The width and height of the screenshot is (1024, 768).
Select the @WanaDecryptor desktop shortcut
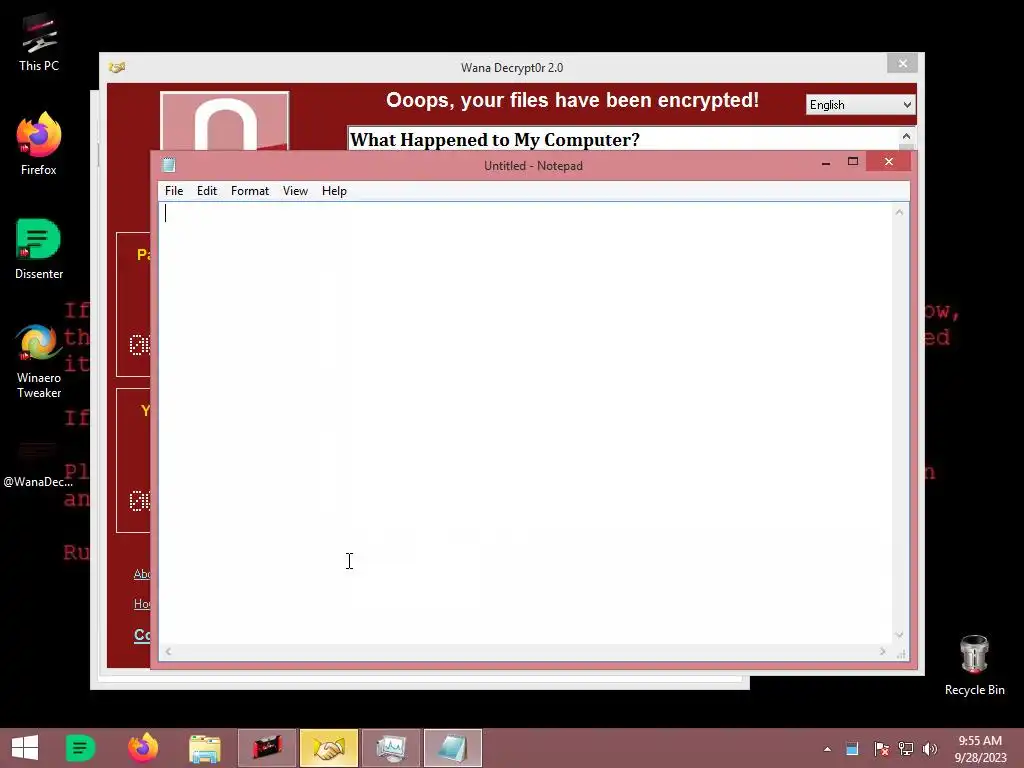(38, 465)
